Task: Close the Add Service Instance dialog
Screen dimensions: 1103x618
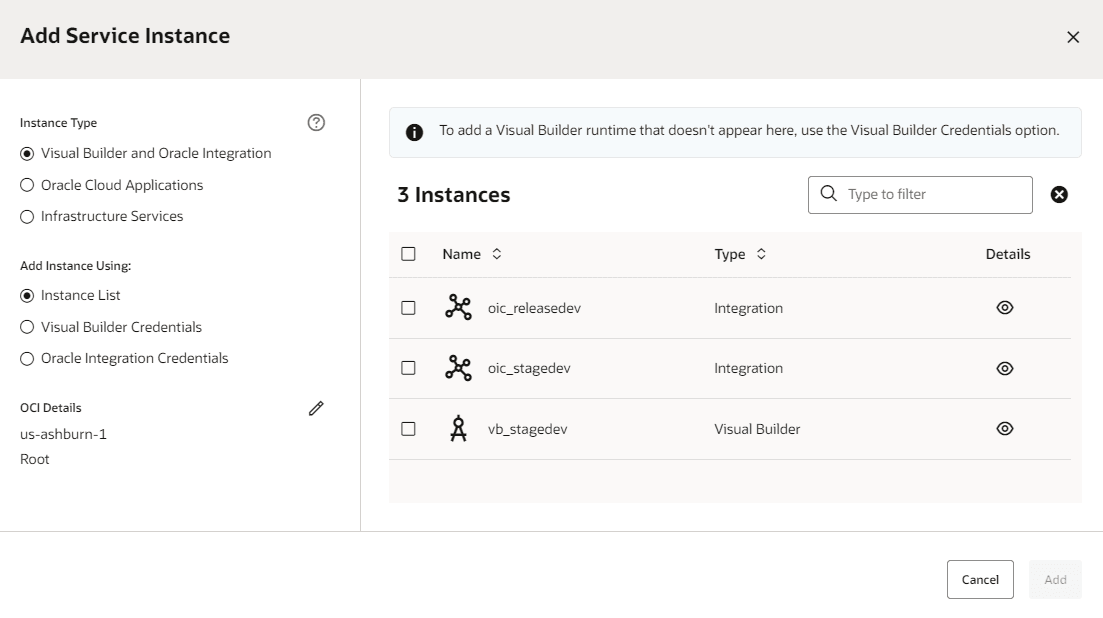Action: [x=1073, y=37]
